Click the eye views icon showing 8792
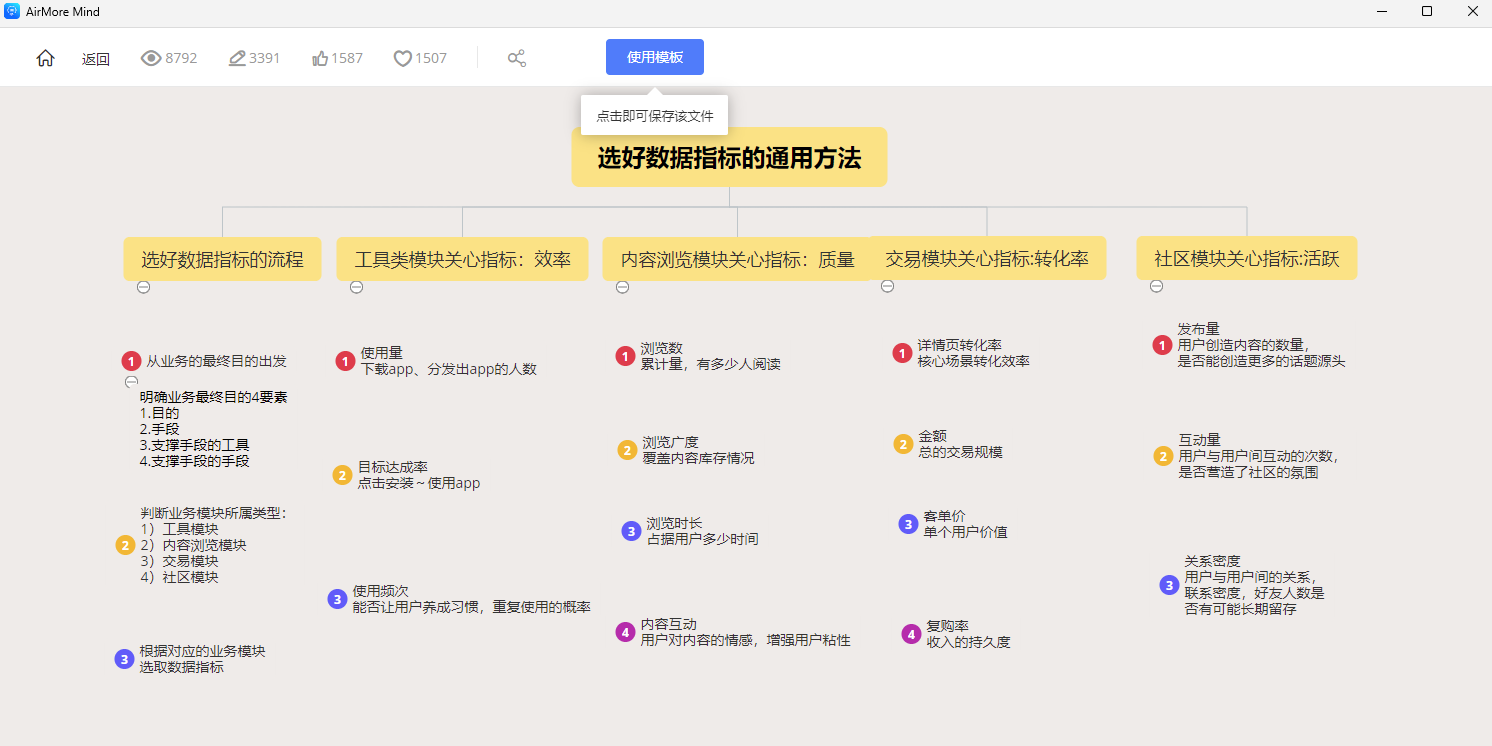The width and height of the screenshot is (1492, 746). pyautogui.click(x=151, y=58)
